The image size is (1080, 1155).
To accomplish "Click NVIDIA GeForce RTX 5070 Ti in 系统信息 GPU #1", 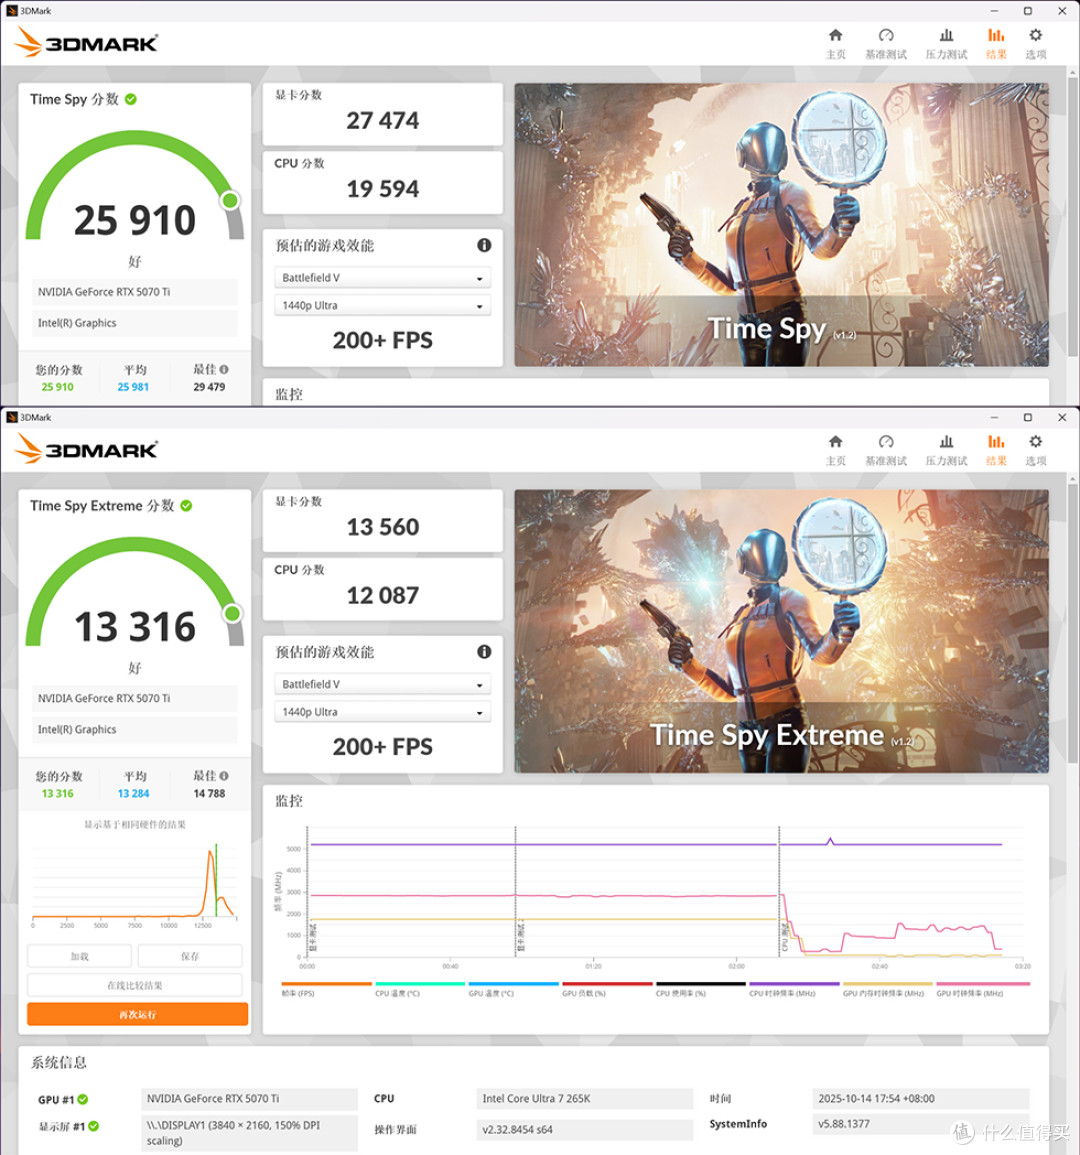I will [x=249, y=1099].
